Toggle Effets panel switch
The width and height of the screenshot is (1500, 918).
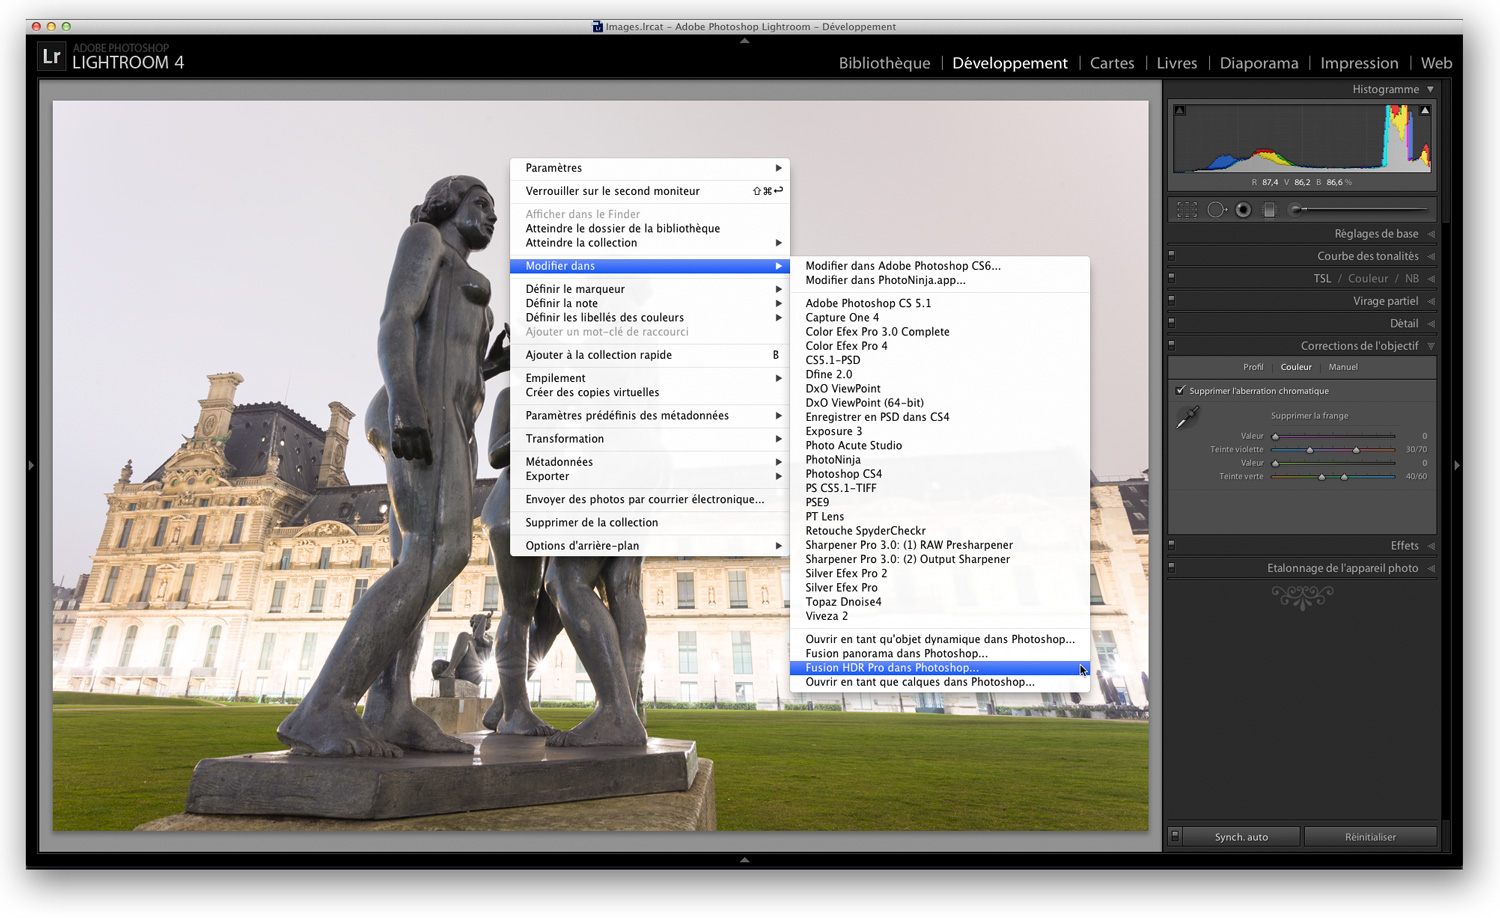[x=1172, y=545]
